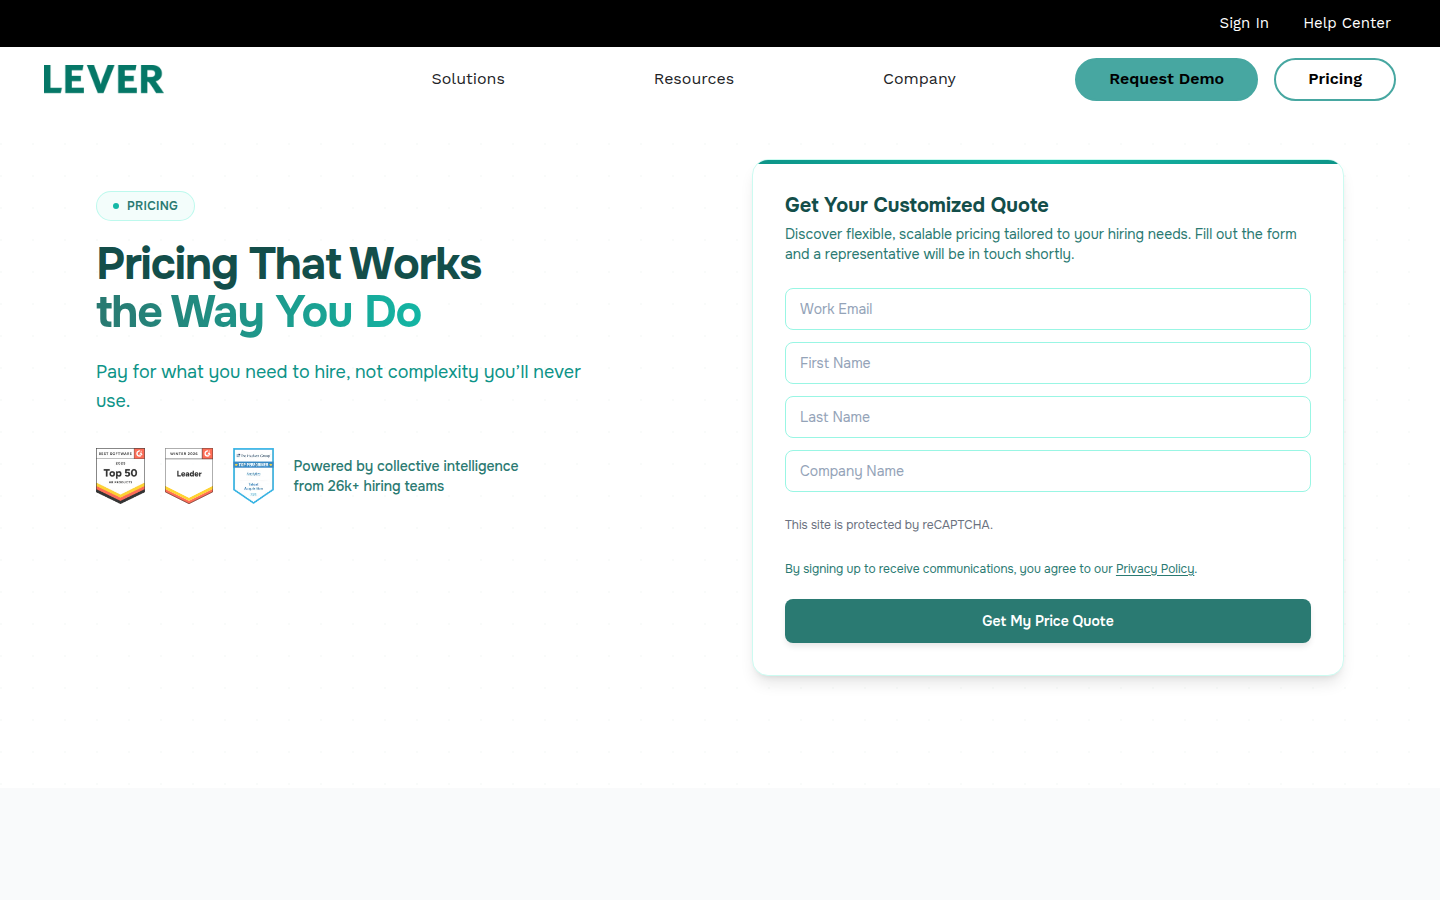Open the Company menu

pos(919,79)
